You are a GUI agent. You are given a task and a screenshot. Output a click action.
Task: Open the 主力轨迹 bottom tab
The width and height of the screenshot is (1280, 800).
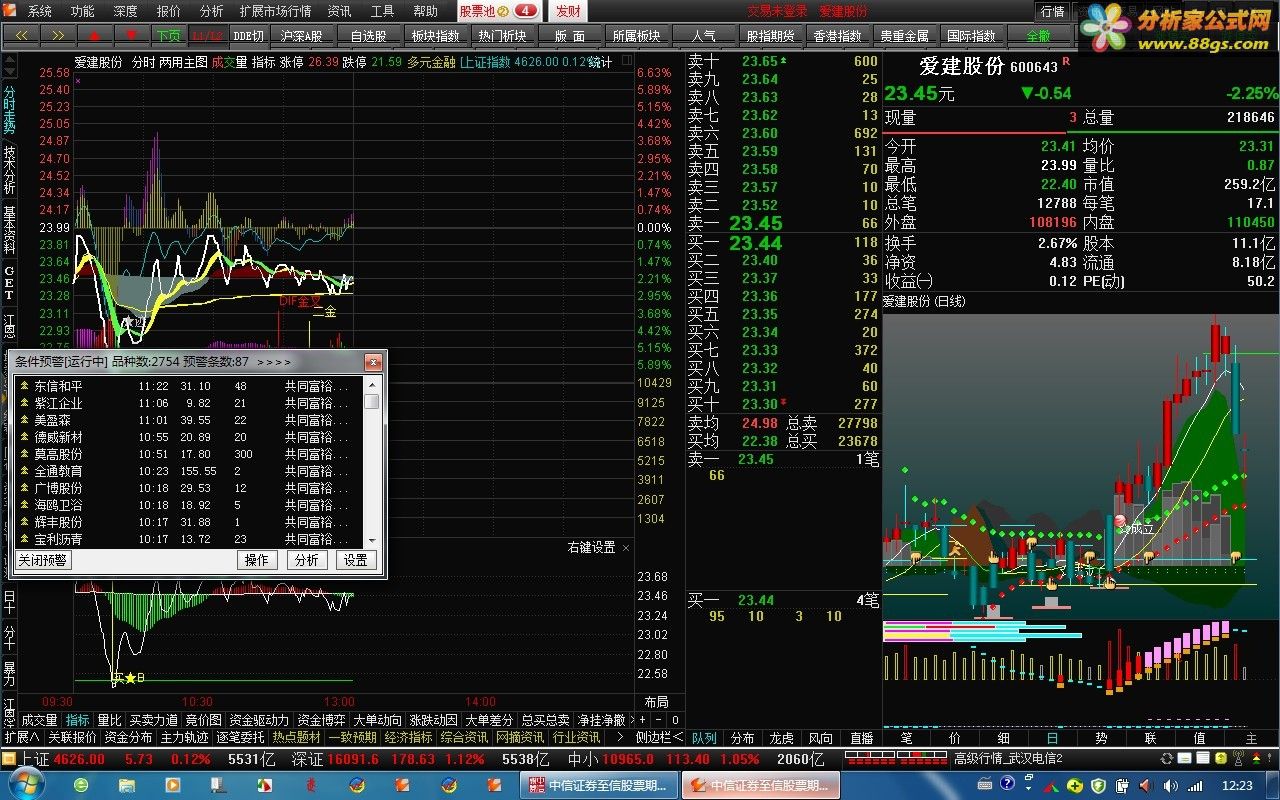(x=185, y=737)
